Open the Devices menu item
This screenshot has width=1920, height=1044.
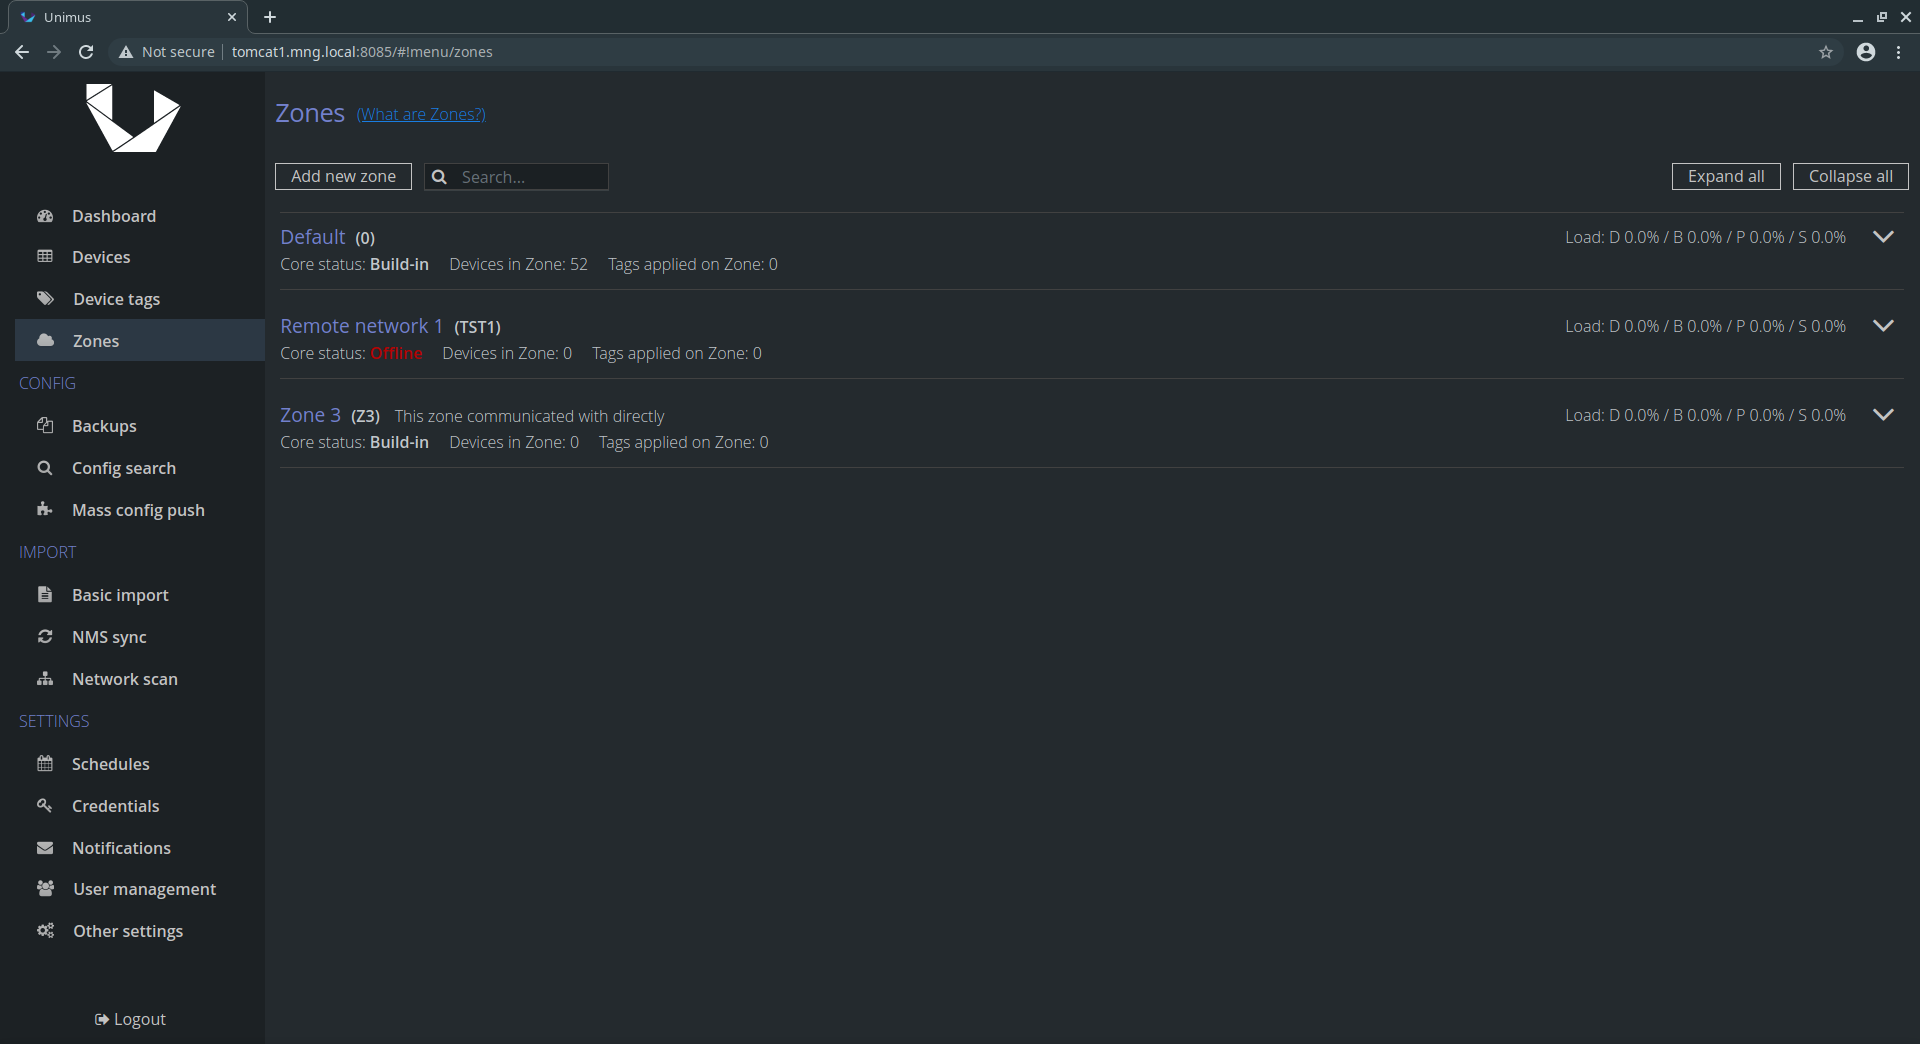click(x=101, y=257)
